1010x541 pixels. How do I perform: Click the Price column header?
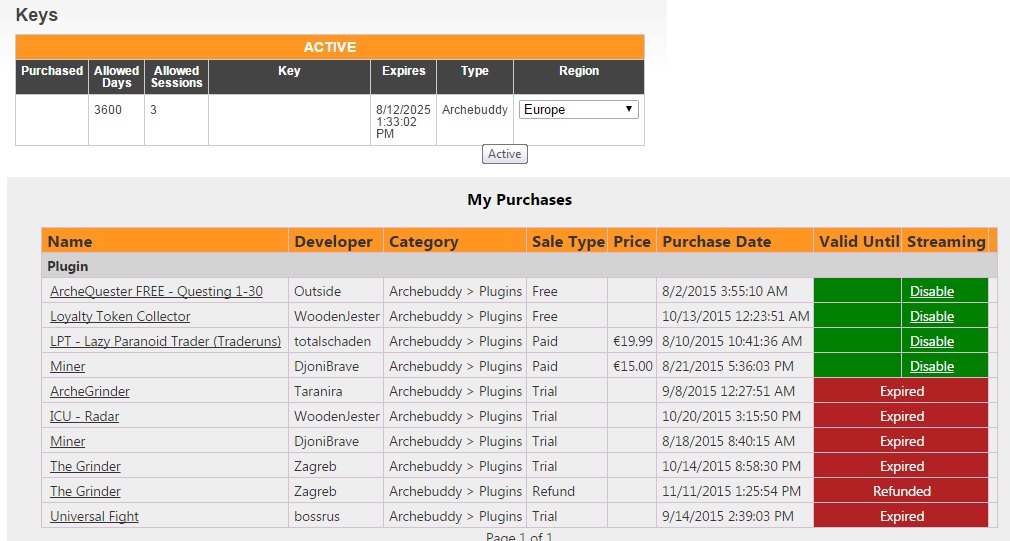631,242
